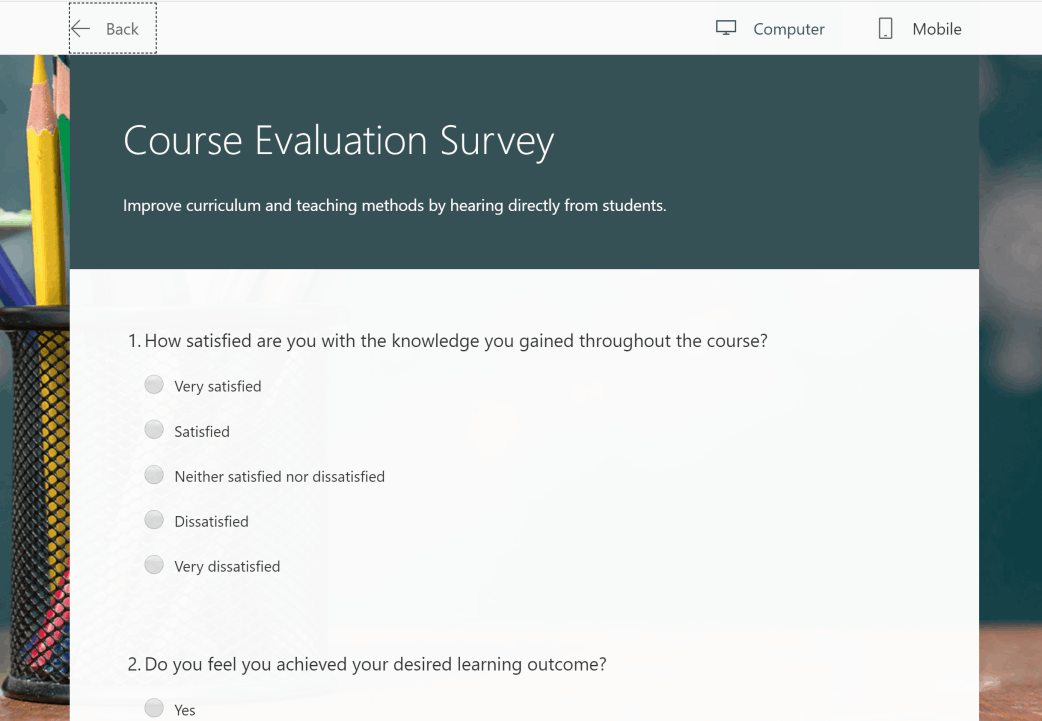Image resolution: width=1042 pixels, height=721 pixels.
Task: Click the Back arrow icon
Action: 81,29
